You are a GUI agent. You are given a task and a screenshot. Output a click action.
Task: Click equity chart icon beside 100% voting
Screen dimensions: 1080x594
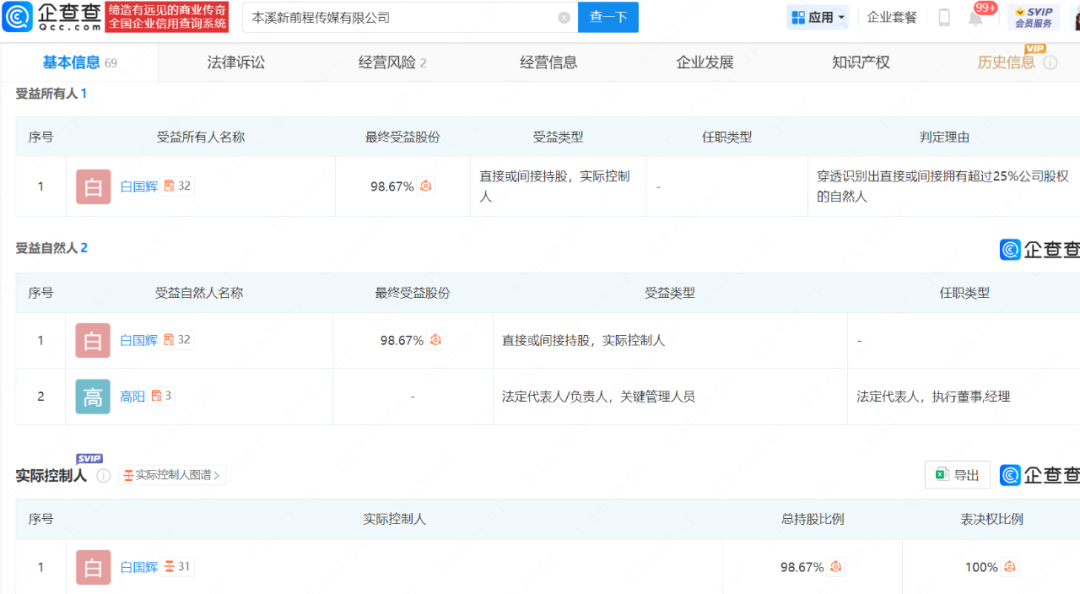click(x=1010, y=567)
